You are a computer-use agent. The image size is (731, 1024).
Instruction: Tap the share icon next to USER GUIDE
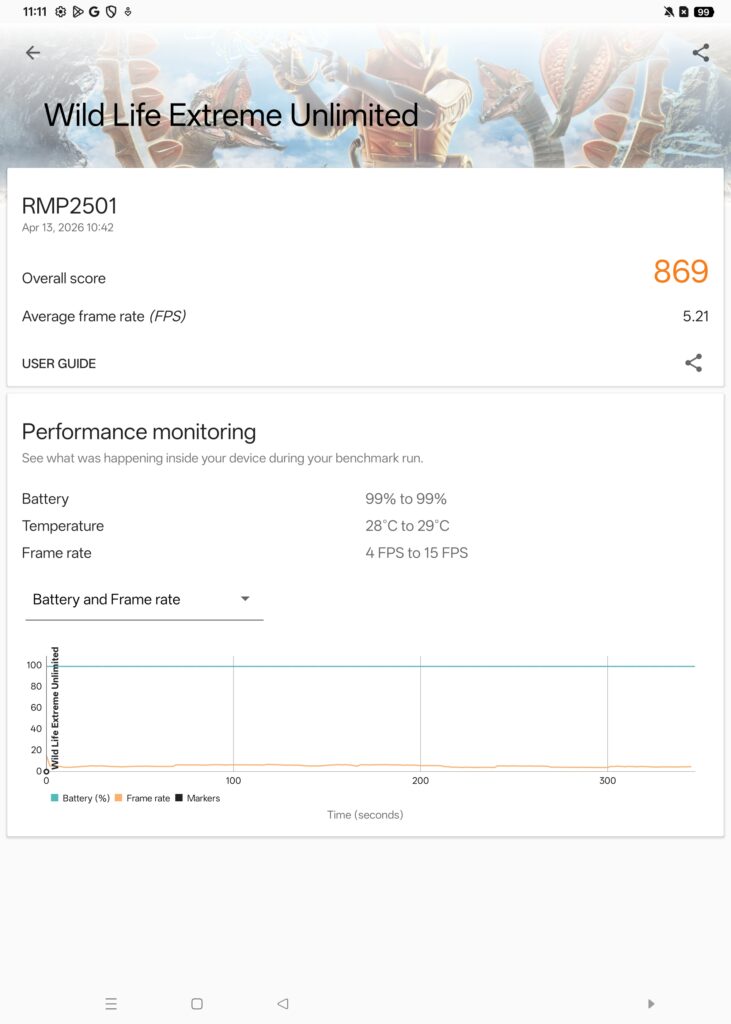(x=694, y=363)
